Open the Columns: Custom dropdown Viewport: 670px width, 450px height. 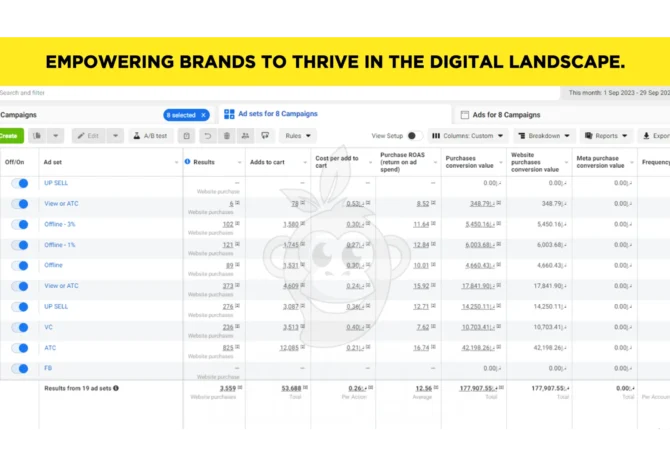coord(467,136)
